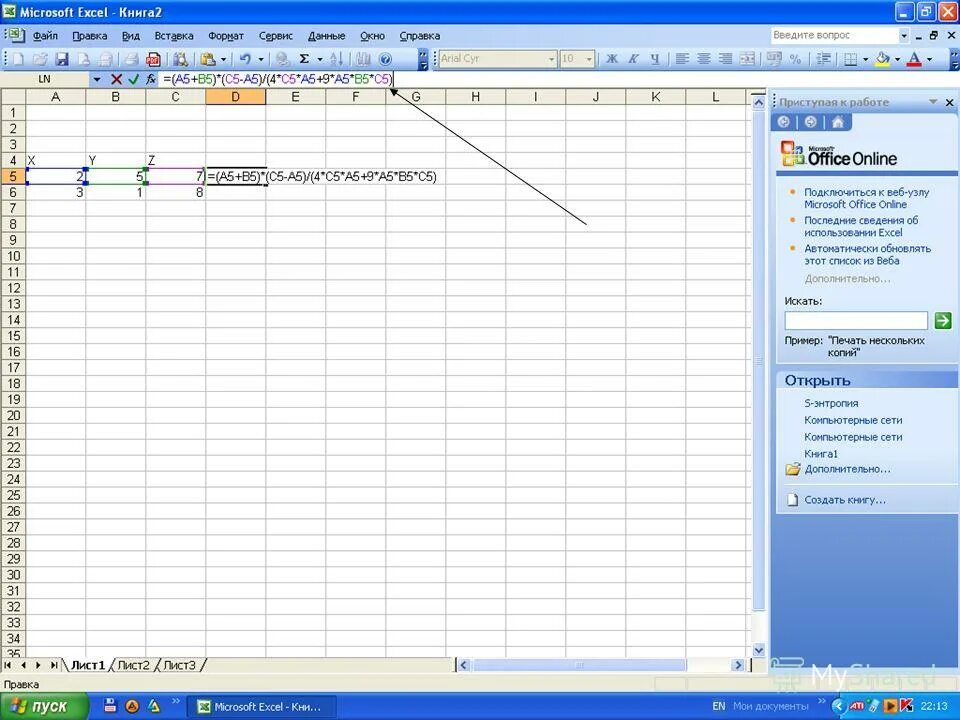Open the Arial Cyr font dropdown
960x720 pixels.
[552, 59]
